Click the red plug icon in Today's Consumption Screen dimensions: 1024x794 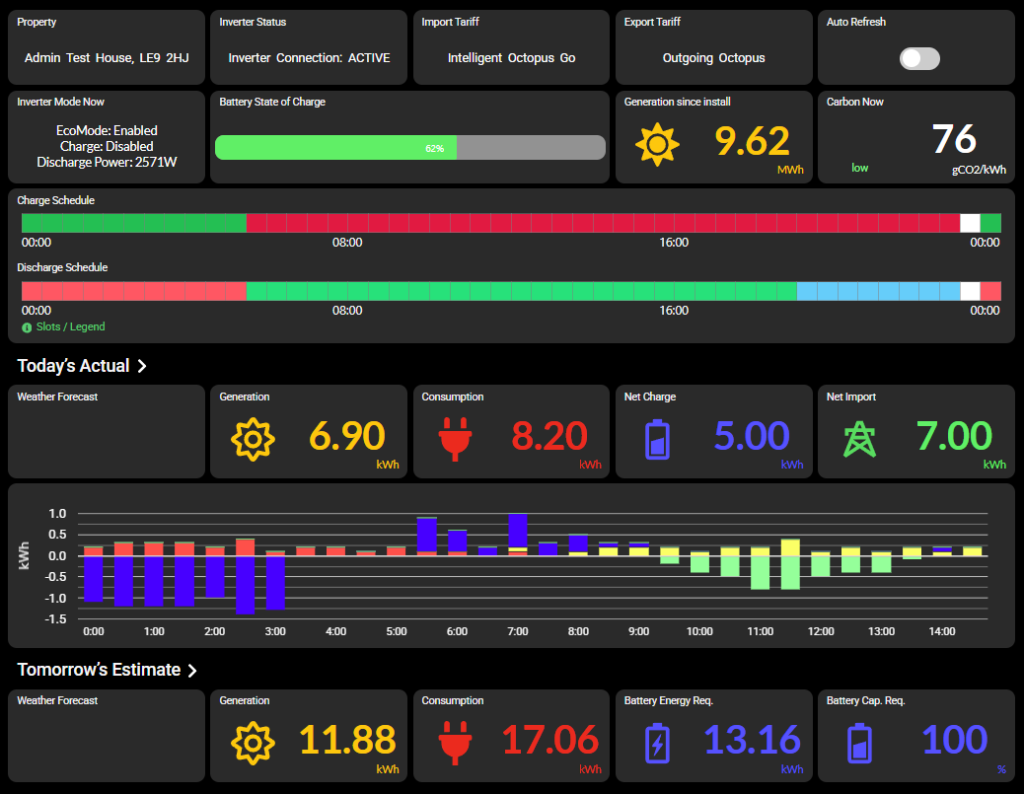pyautogui.click(x=454, y=439)
